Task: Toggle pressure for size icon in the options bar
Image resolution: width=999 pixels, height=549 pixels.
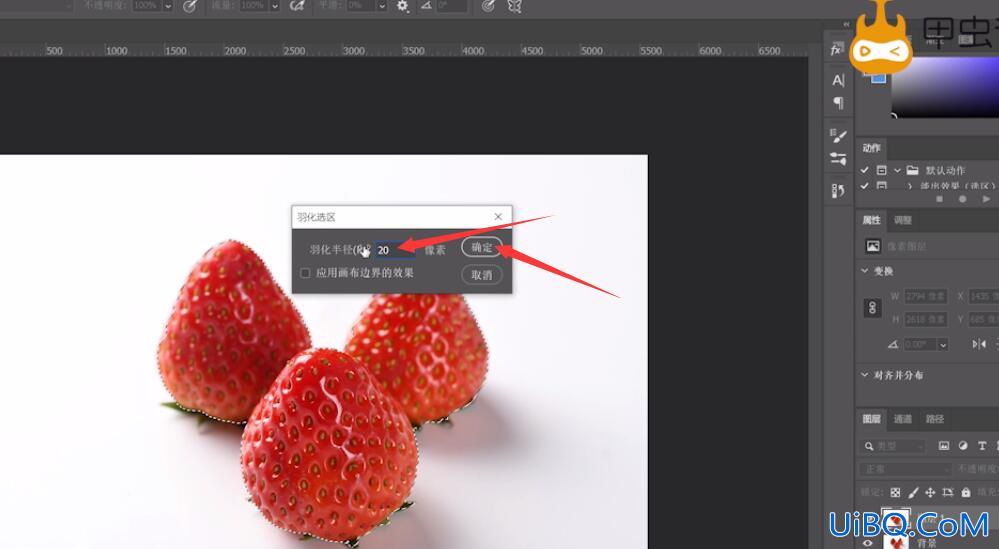Action: tap(488, 6)
